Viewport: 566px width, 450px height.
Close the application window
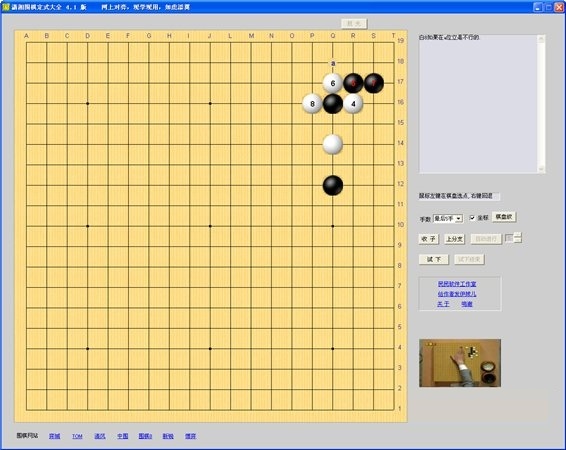559,7
